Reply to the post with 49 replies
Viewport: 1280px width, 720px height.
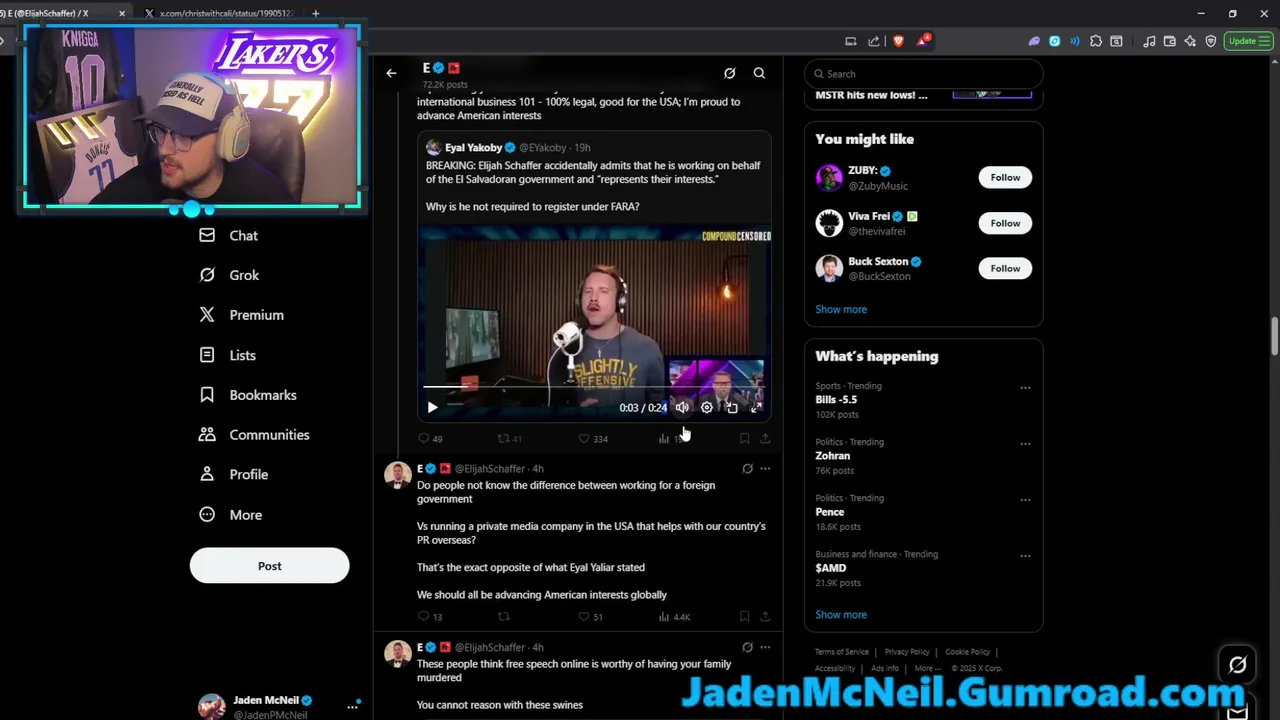tap(430, 438)
